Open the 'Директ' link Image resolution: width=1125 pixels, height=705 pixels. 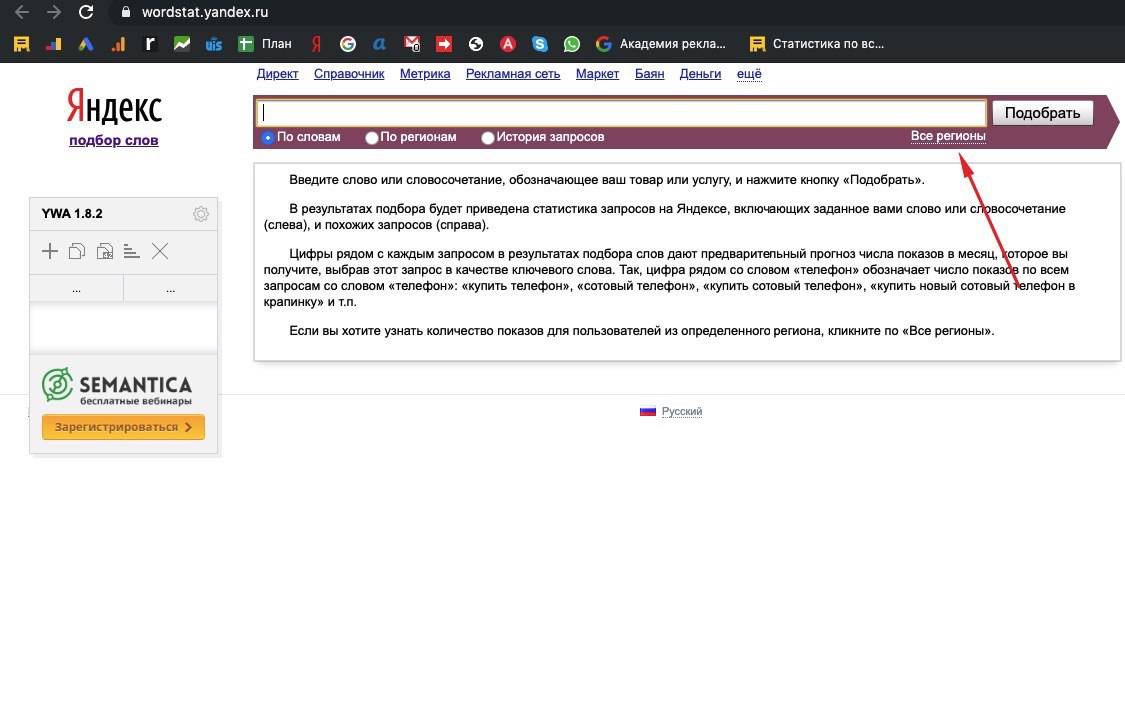tap(278, 74)
